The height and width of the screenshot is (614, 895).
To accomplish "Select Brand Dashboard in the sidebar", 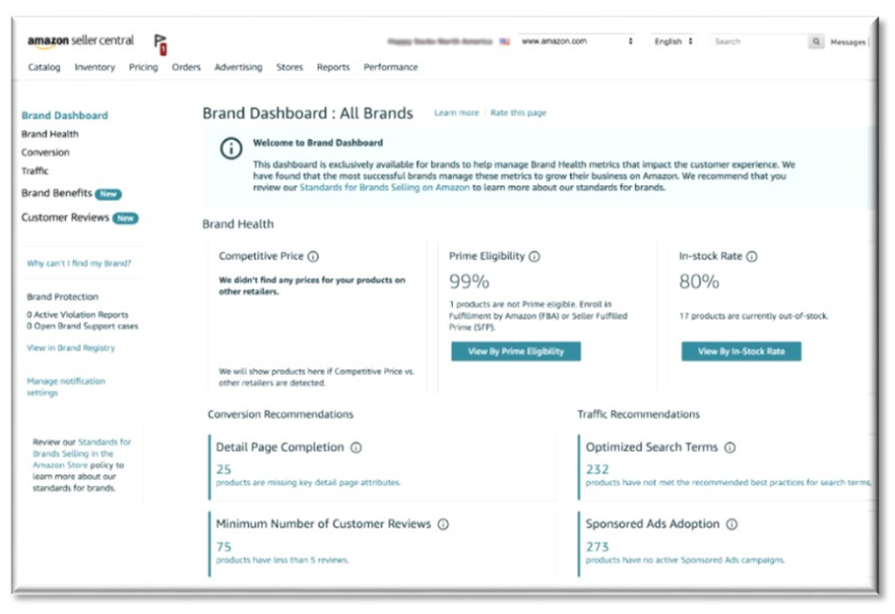I will (64, 115).
